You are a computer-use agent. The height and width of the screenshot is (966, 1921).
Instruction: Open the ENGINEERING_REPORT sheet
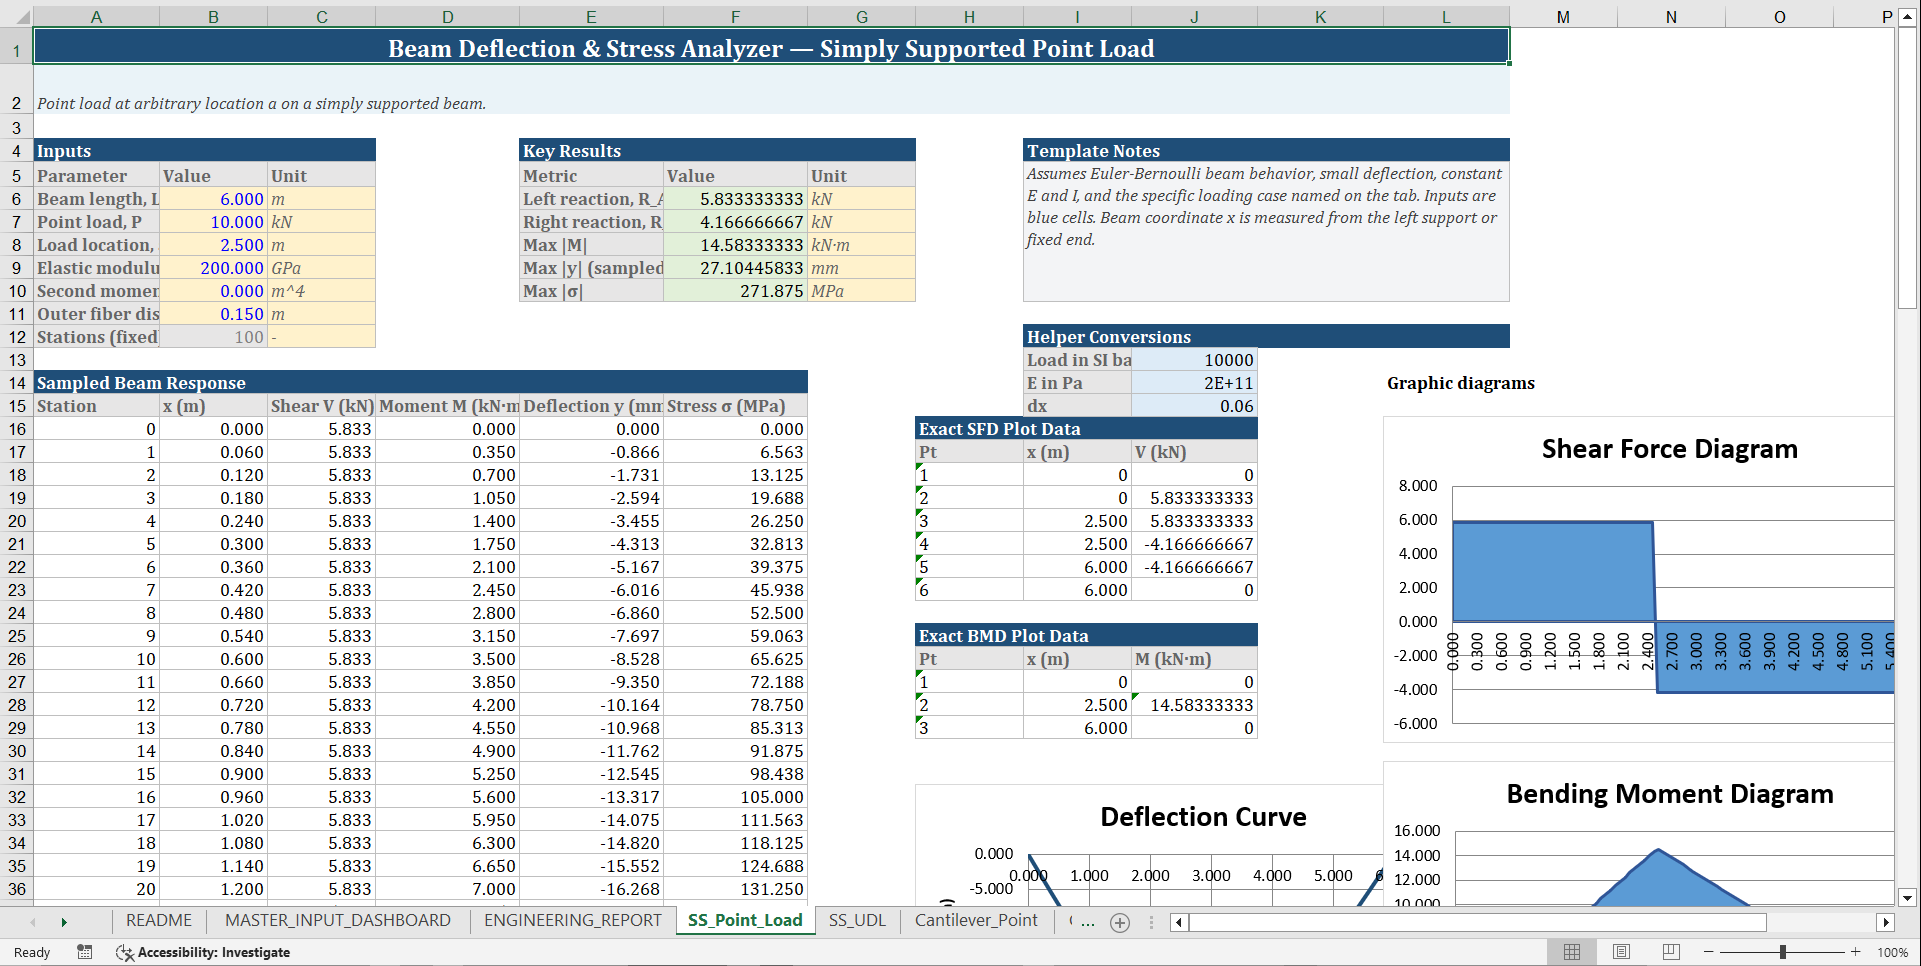click(571, 920)
